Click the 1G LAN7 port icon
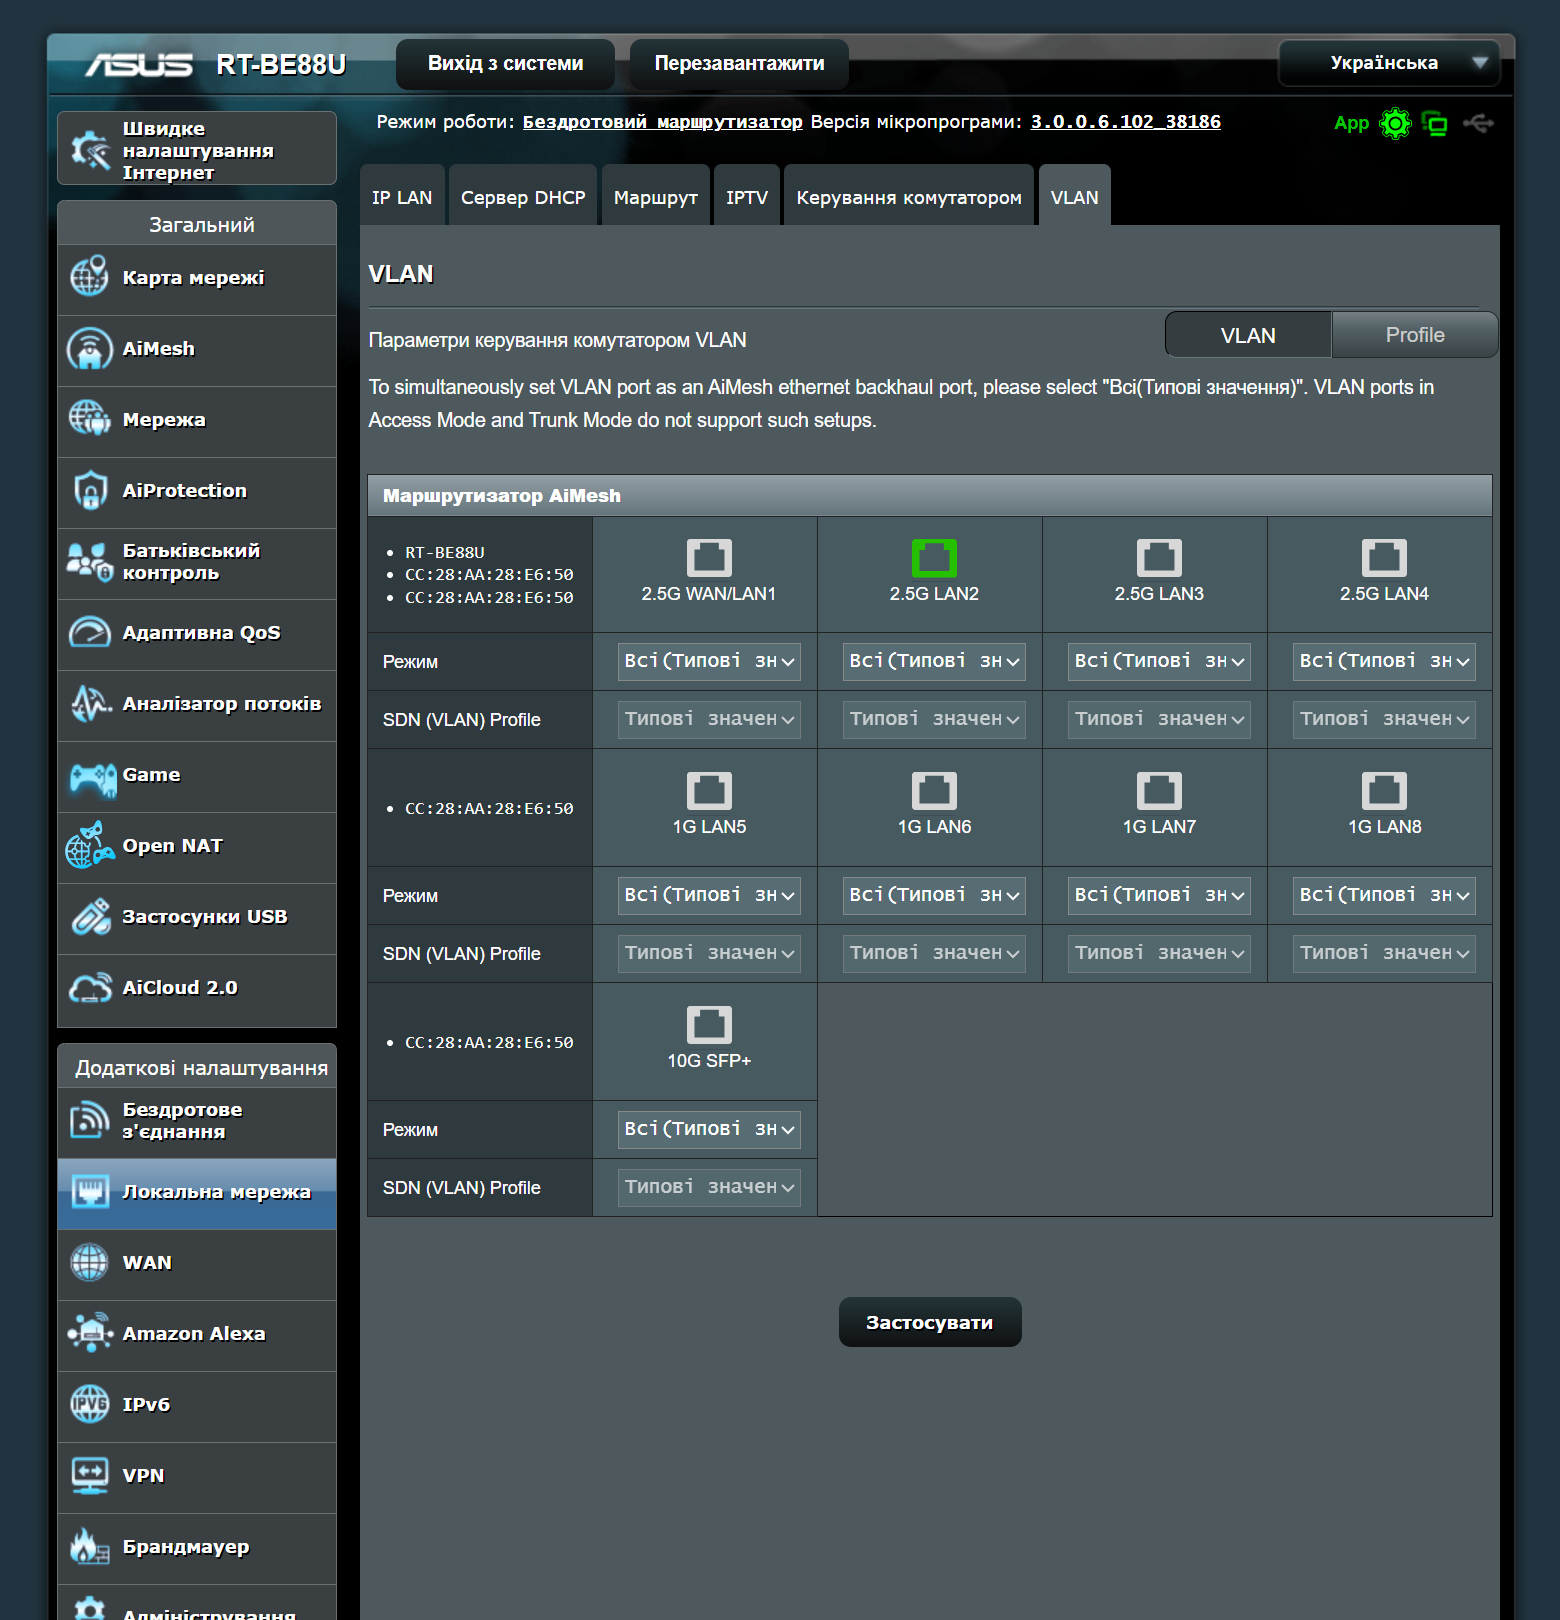This screenshot has height=1620, width=1560. pos(1159,790)
